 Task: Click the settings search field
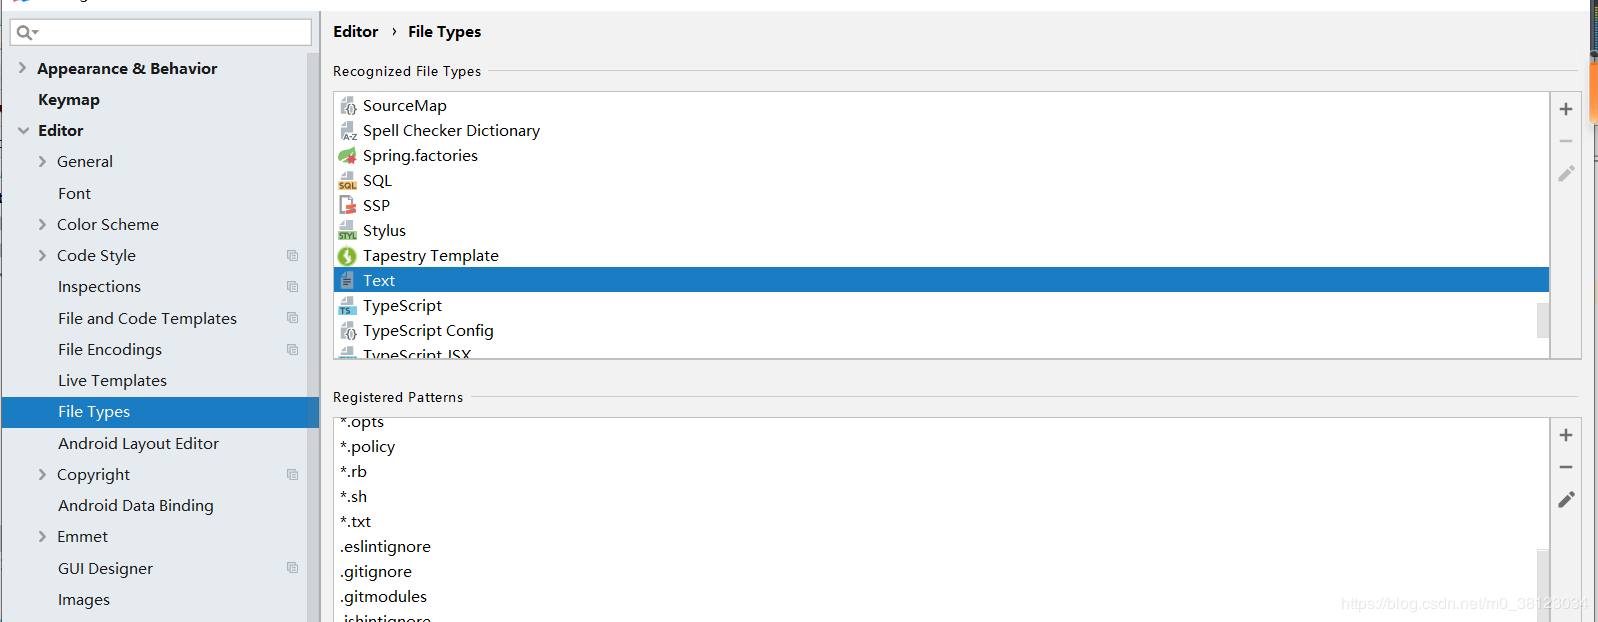pos(170,33)
